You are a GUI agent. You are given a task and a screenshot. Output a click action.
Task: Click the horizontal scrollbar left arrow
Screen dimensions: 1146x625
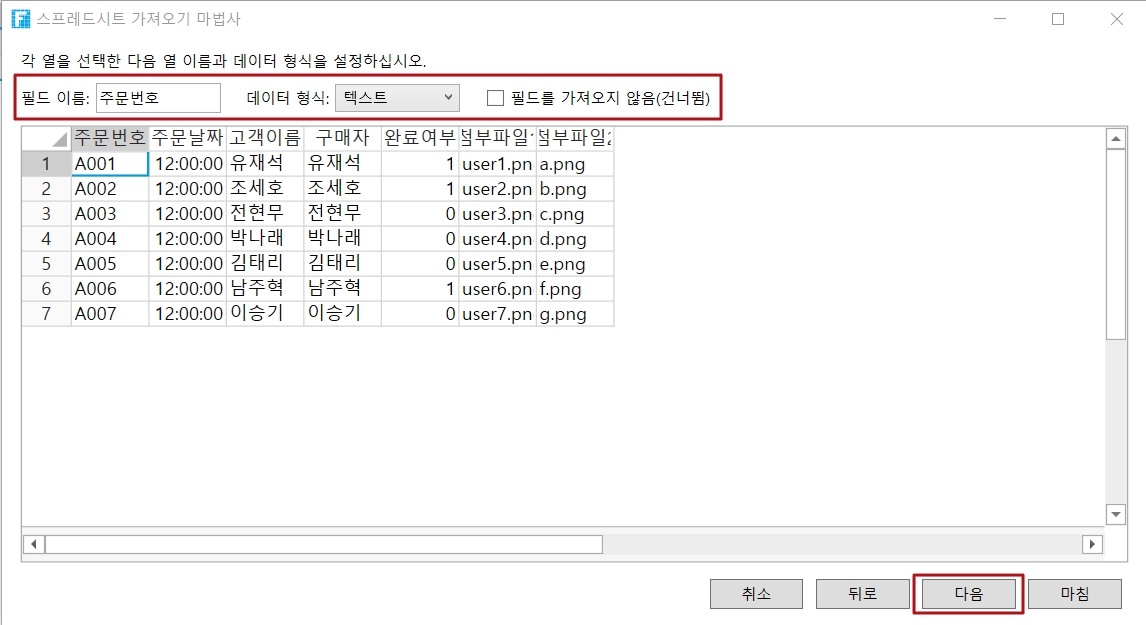click(x=33, y=544)
